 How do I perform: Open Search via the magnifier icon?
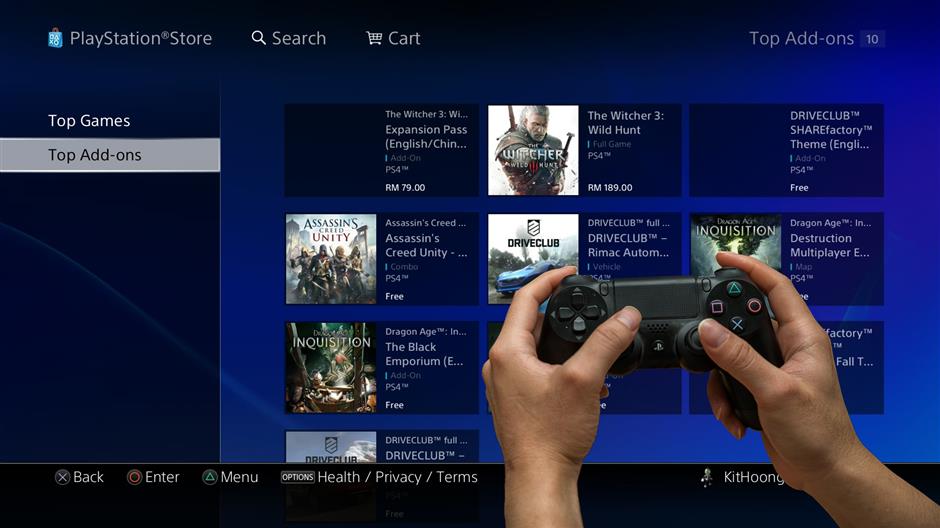coord(259,38)
